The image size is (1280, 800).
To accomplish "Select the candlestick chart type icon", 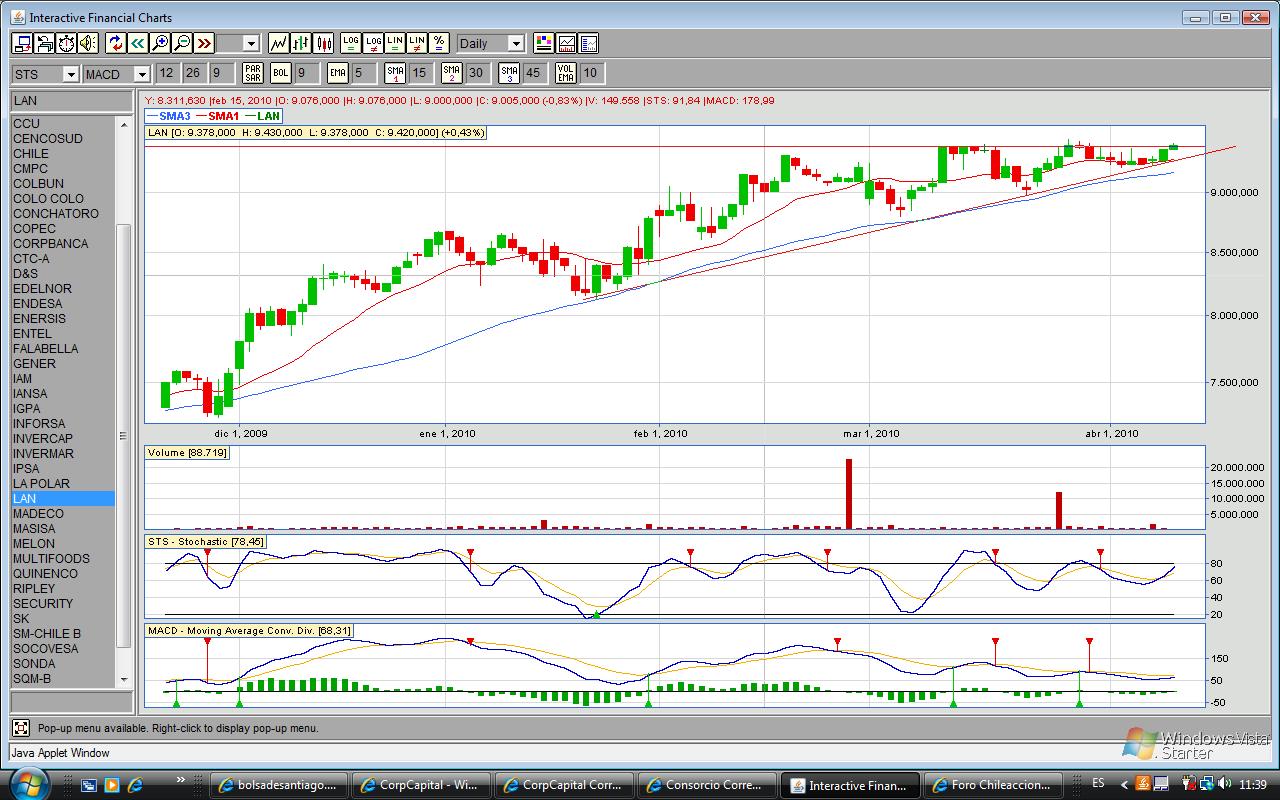I will tap(324, 43).
